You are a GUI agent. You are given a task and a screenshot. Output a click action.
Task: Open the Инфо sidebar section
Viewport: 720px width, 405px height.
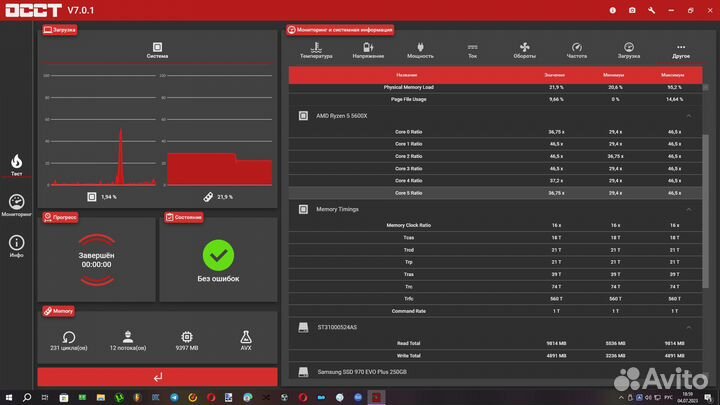(16, 245)
